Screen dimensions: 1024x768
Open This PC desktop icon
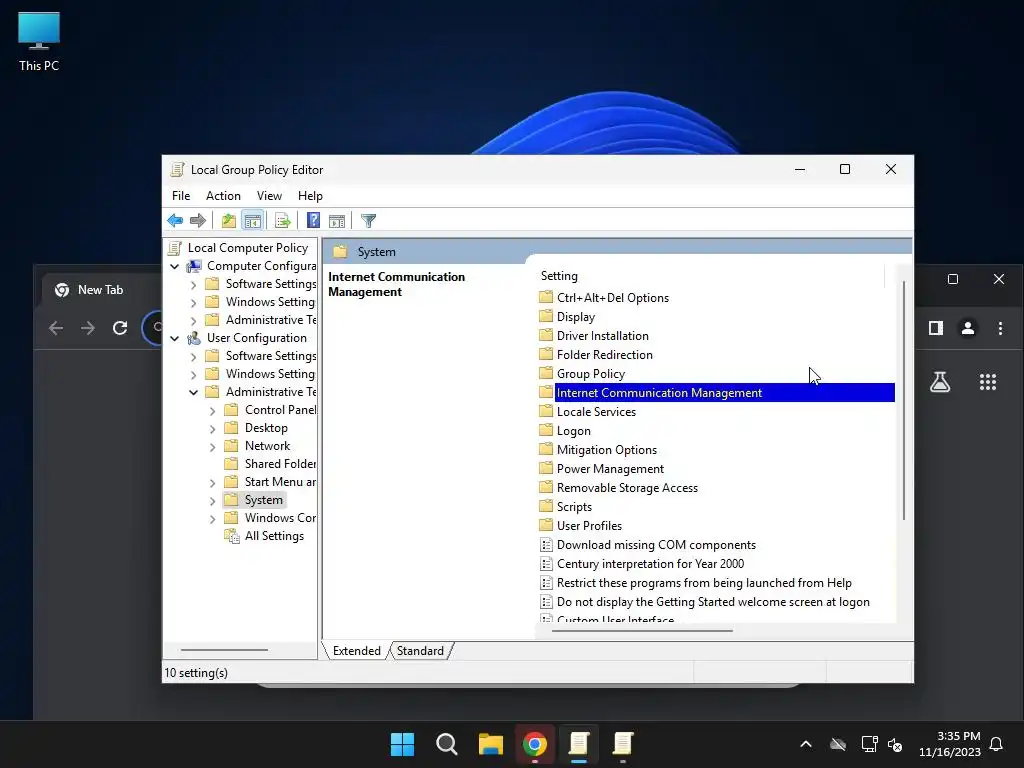click(39, 42)
